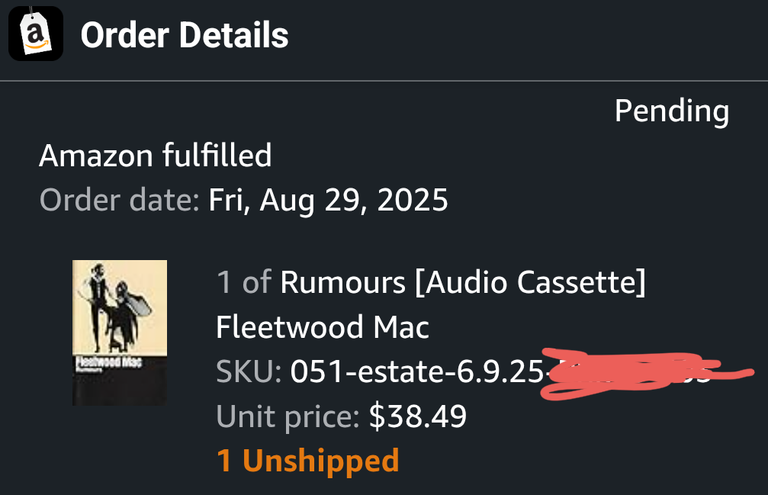The height and width of the screenshot is (495, 768).
Task: Tap the SKU label
Action: [249, 372]
